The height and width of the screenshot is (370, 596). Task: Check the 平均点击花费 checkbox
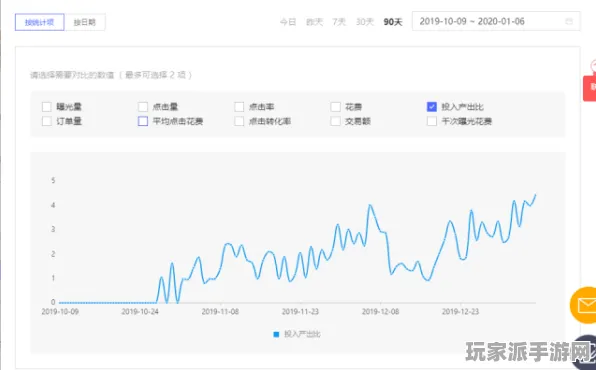(x=143, y=121)
